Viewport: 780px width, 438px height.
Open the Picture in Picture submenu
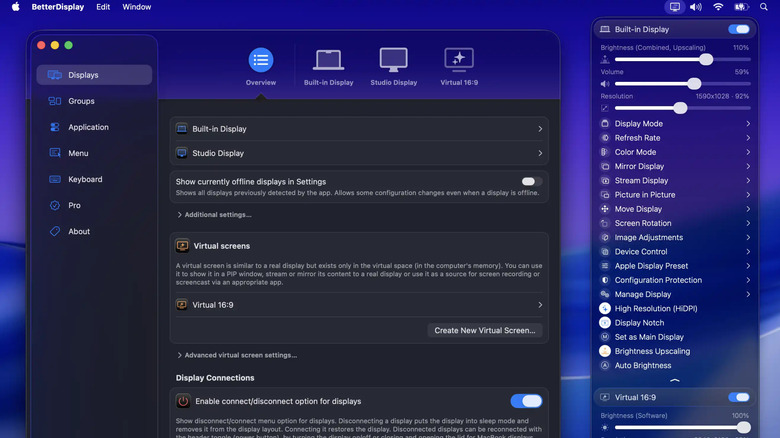[675, 195]
